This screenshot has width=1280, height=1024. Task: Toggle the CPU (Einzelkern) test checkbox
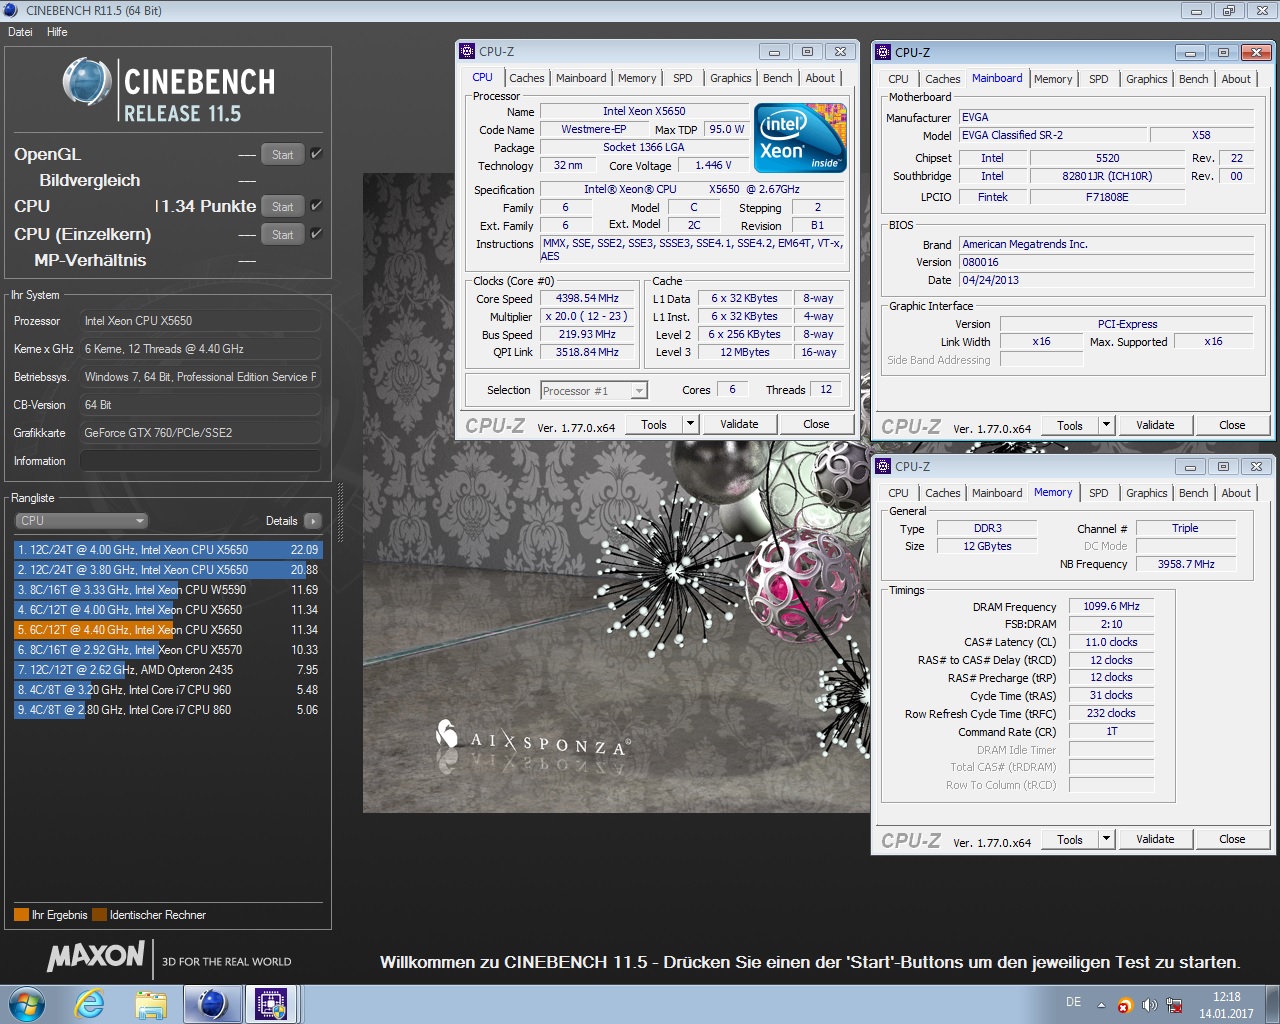pyautogui.click(x=316, y=234)
